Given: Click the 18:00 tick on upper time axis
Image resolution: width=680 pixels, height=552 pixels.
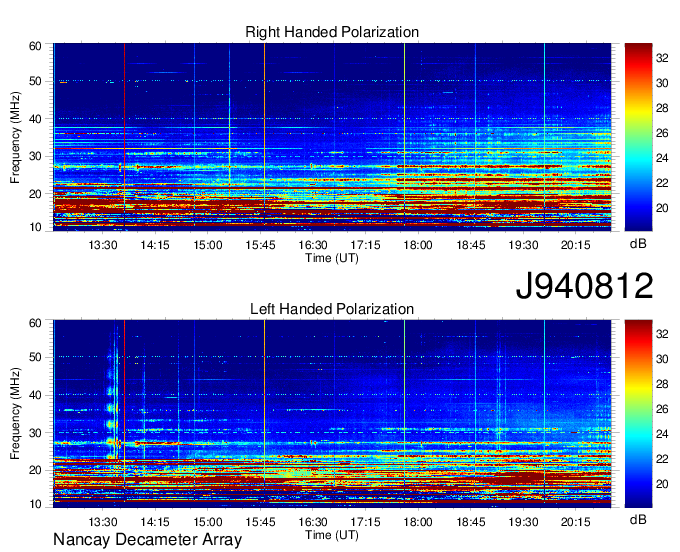Looking at the screenshot, I should click(418, 245).
